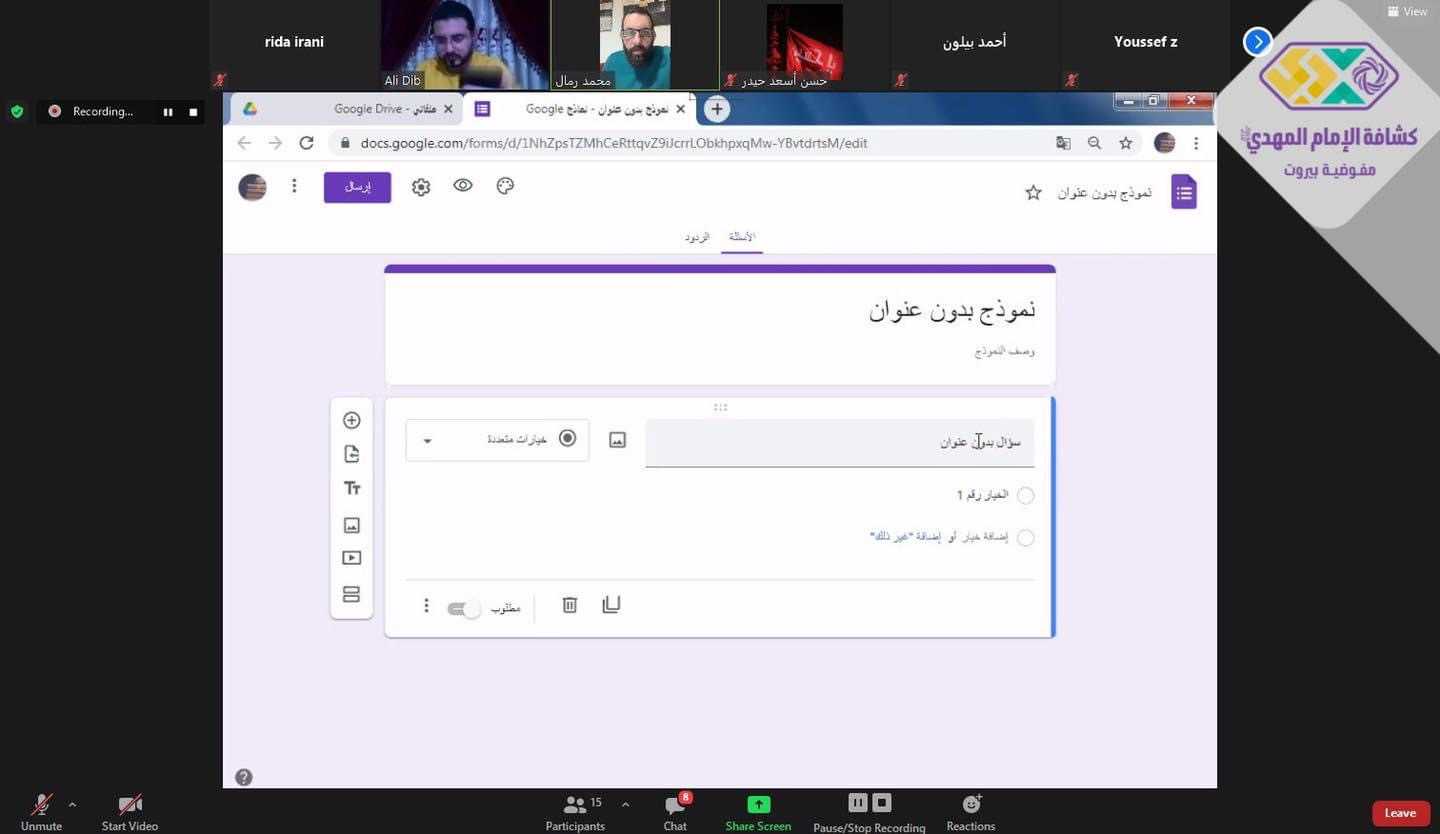1440x834 pixels.
Task: Click the red Leave meeting button
Action: [1399, 813]
